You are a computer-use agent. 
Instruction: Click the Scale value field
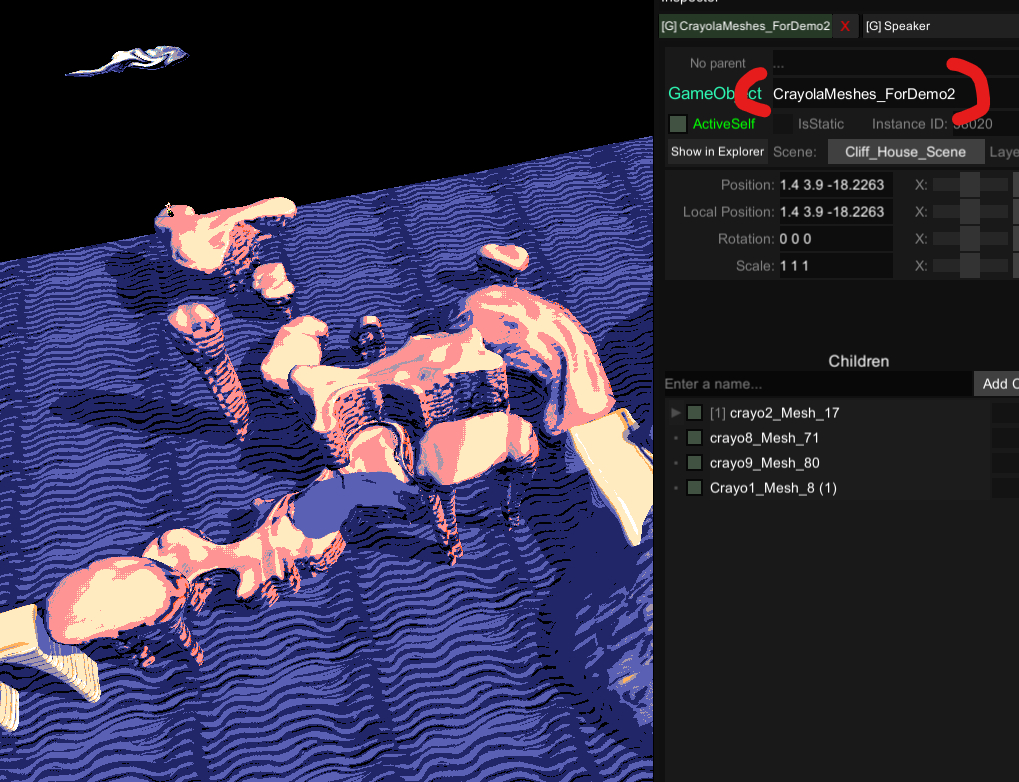[x=834, y=266]
